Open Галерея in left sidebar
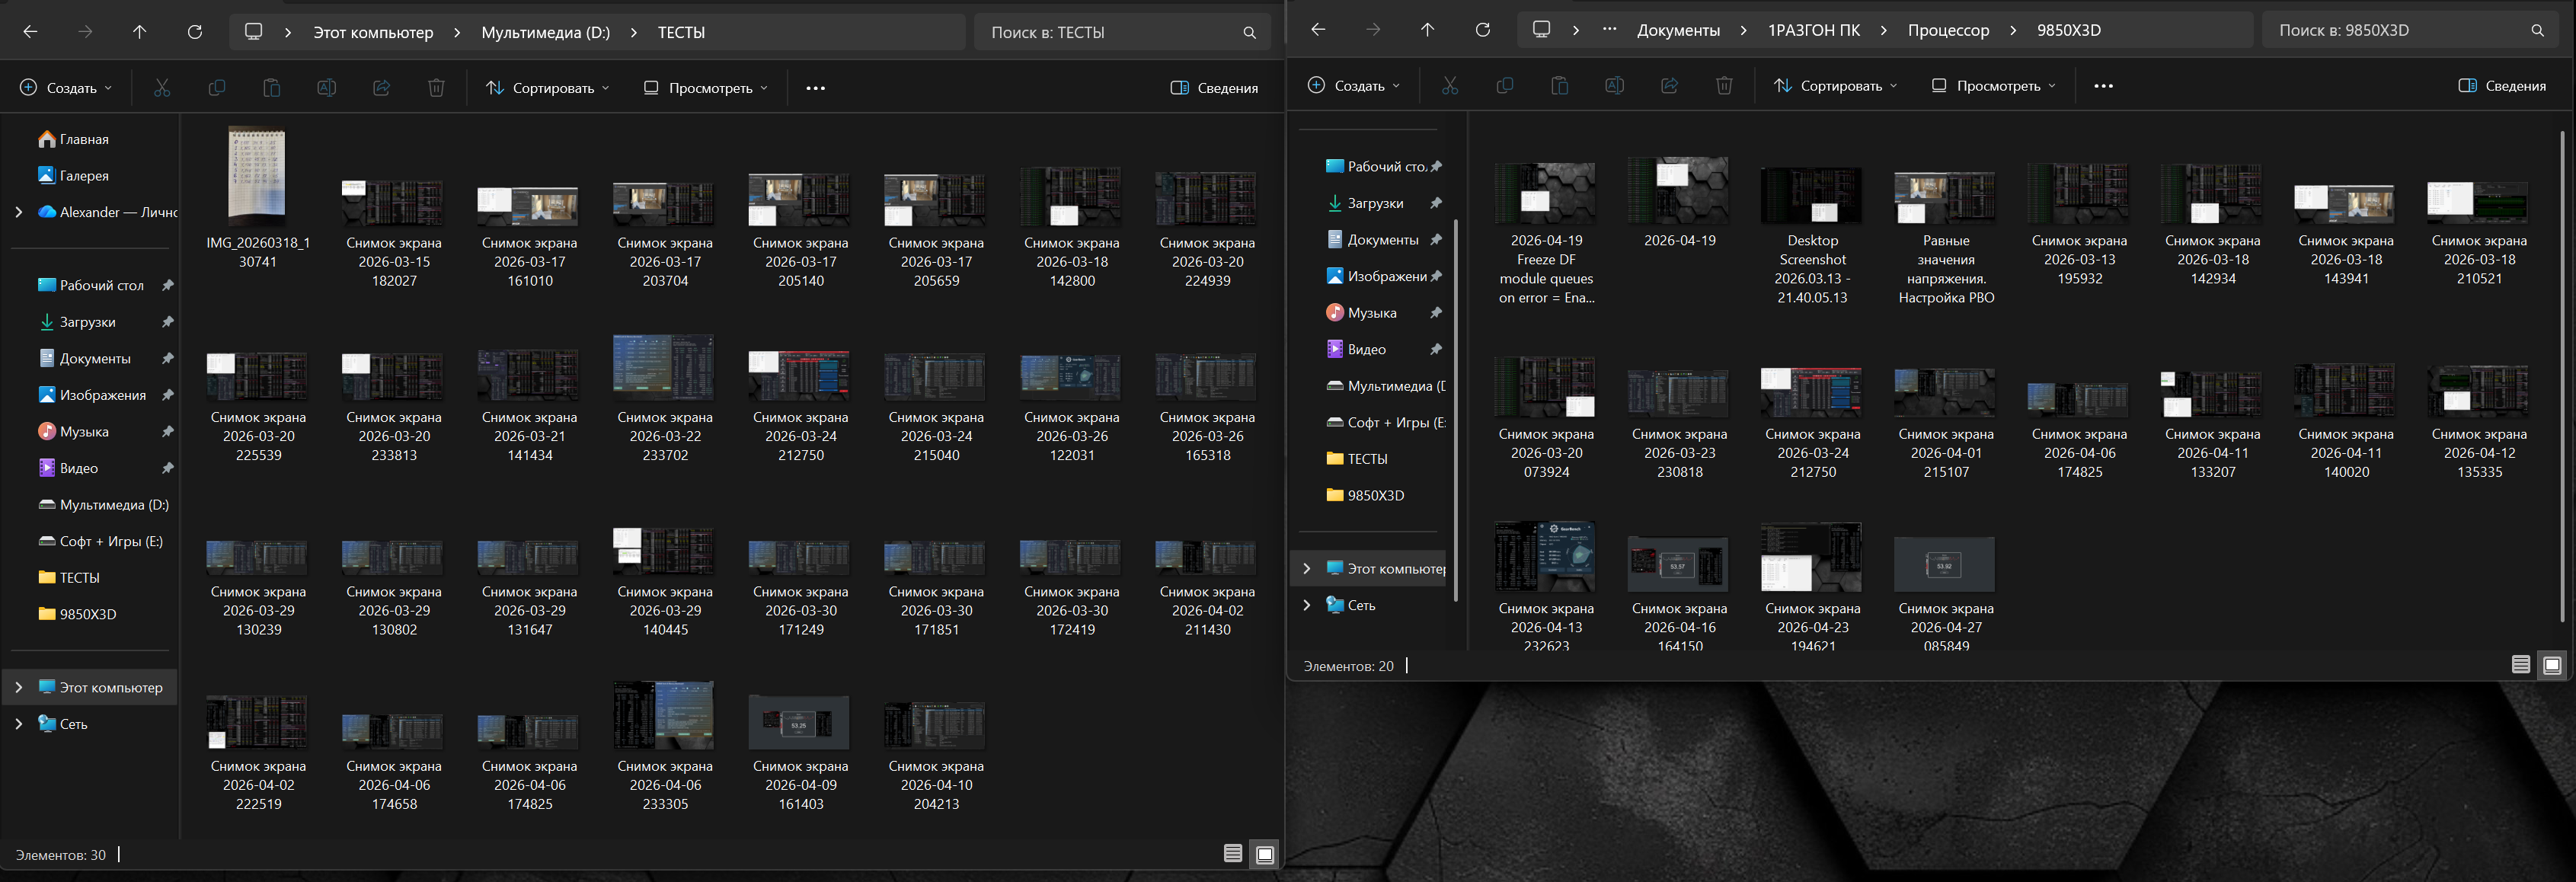2576x882 pixels. coord(84,175)
